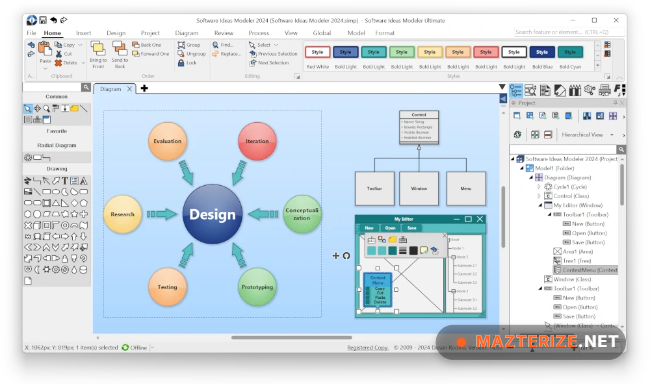Select the blank page shape in Drawing

28,281
